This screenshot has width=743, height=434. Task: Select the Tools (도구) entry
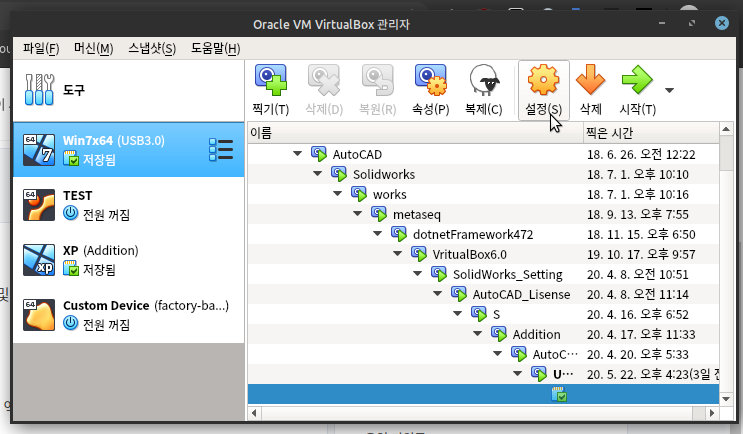tap(128, 90)
